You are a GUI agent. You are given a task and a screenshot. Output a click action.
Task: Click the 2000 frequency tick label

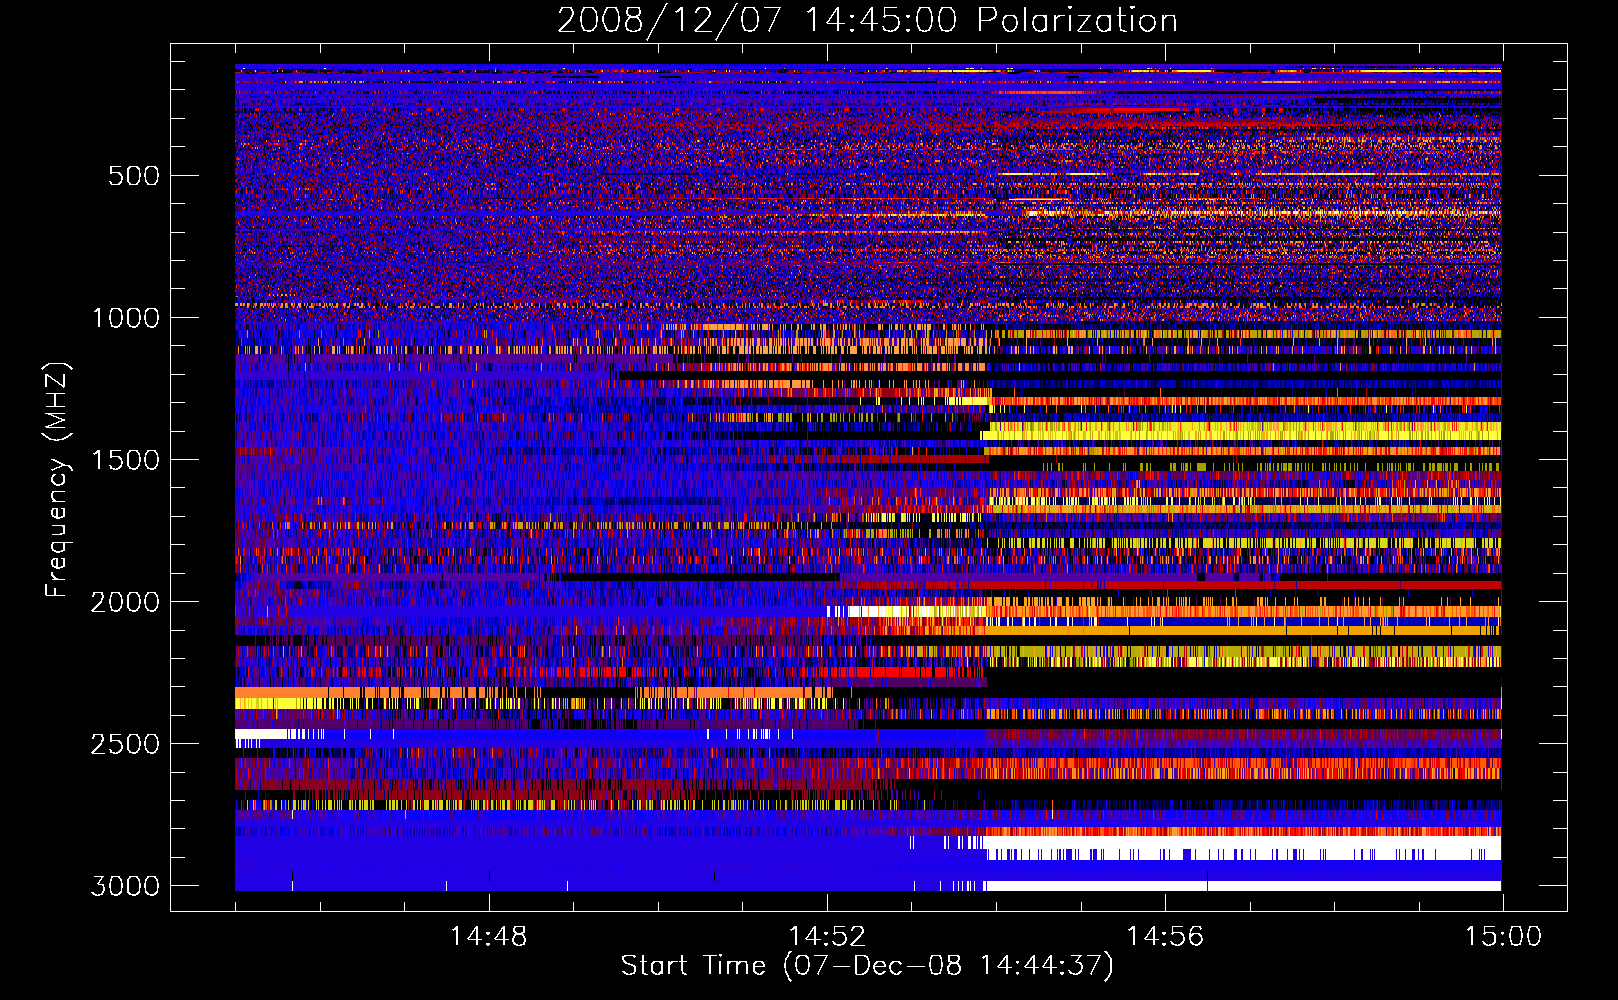pos(125,602)
